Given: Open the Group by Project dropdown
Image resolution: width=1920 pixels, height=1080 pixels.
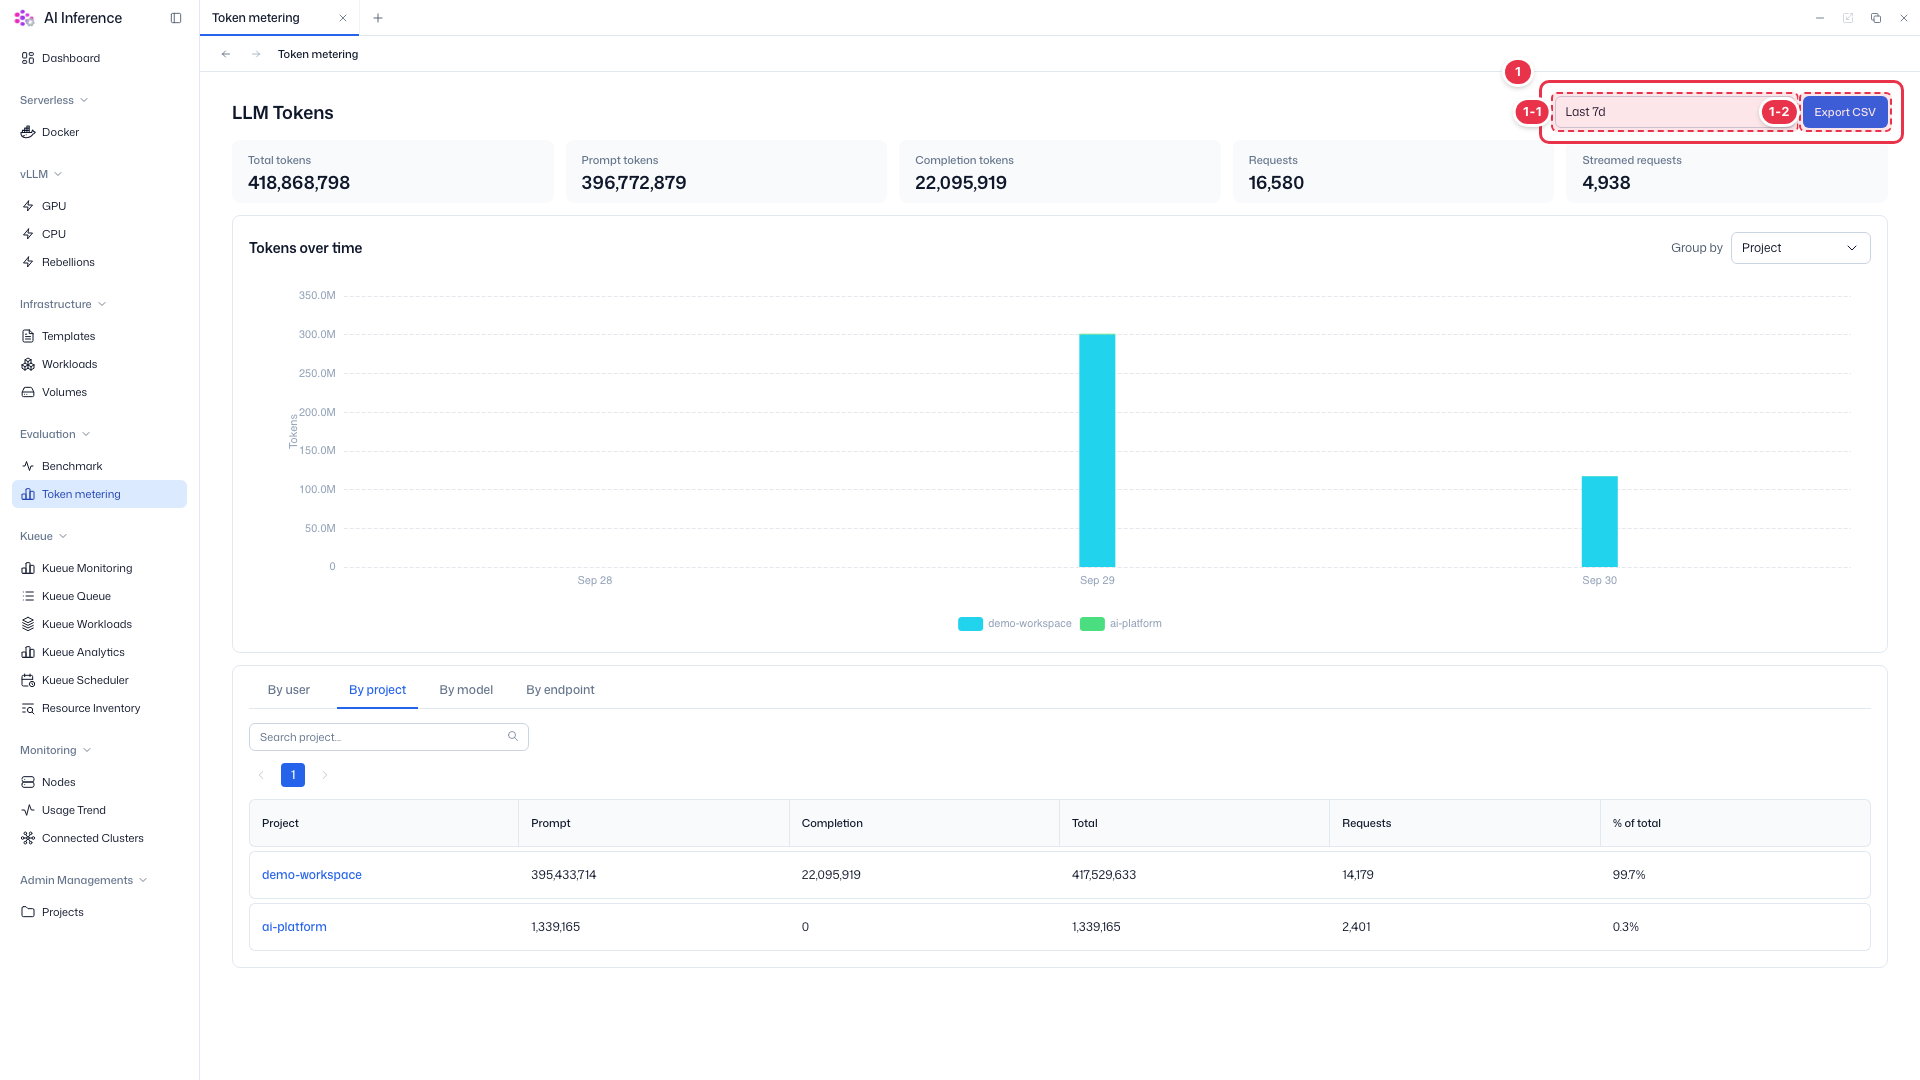Looking at the screenshot, I should pos(1800,248).
